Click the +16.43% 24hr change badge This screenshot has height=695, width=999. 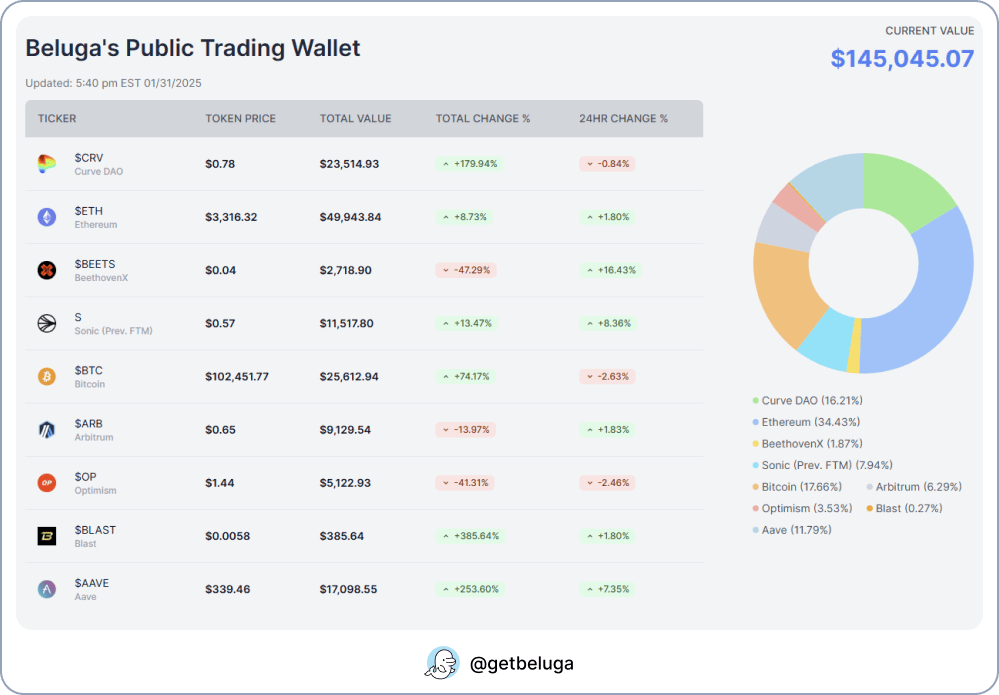610,270
